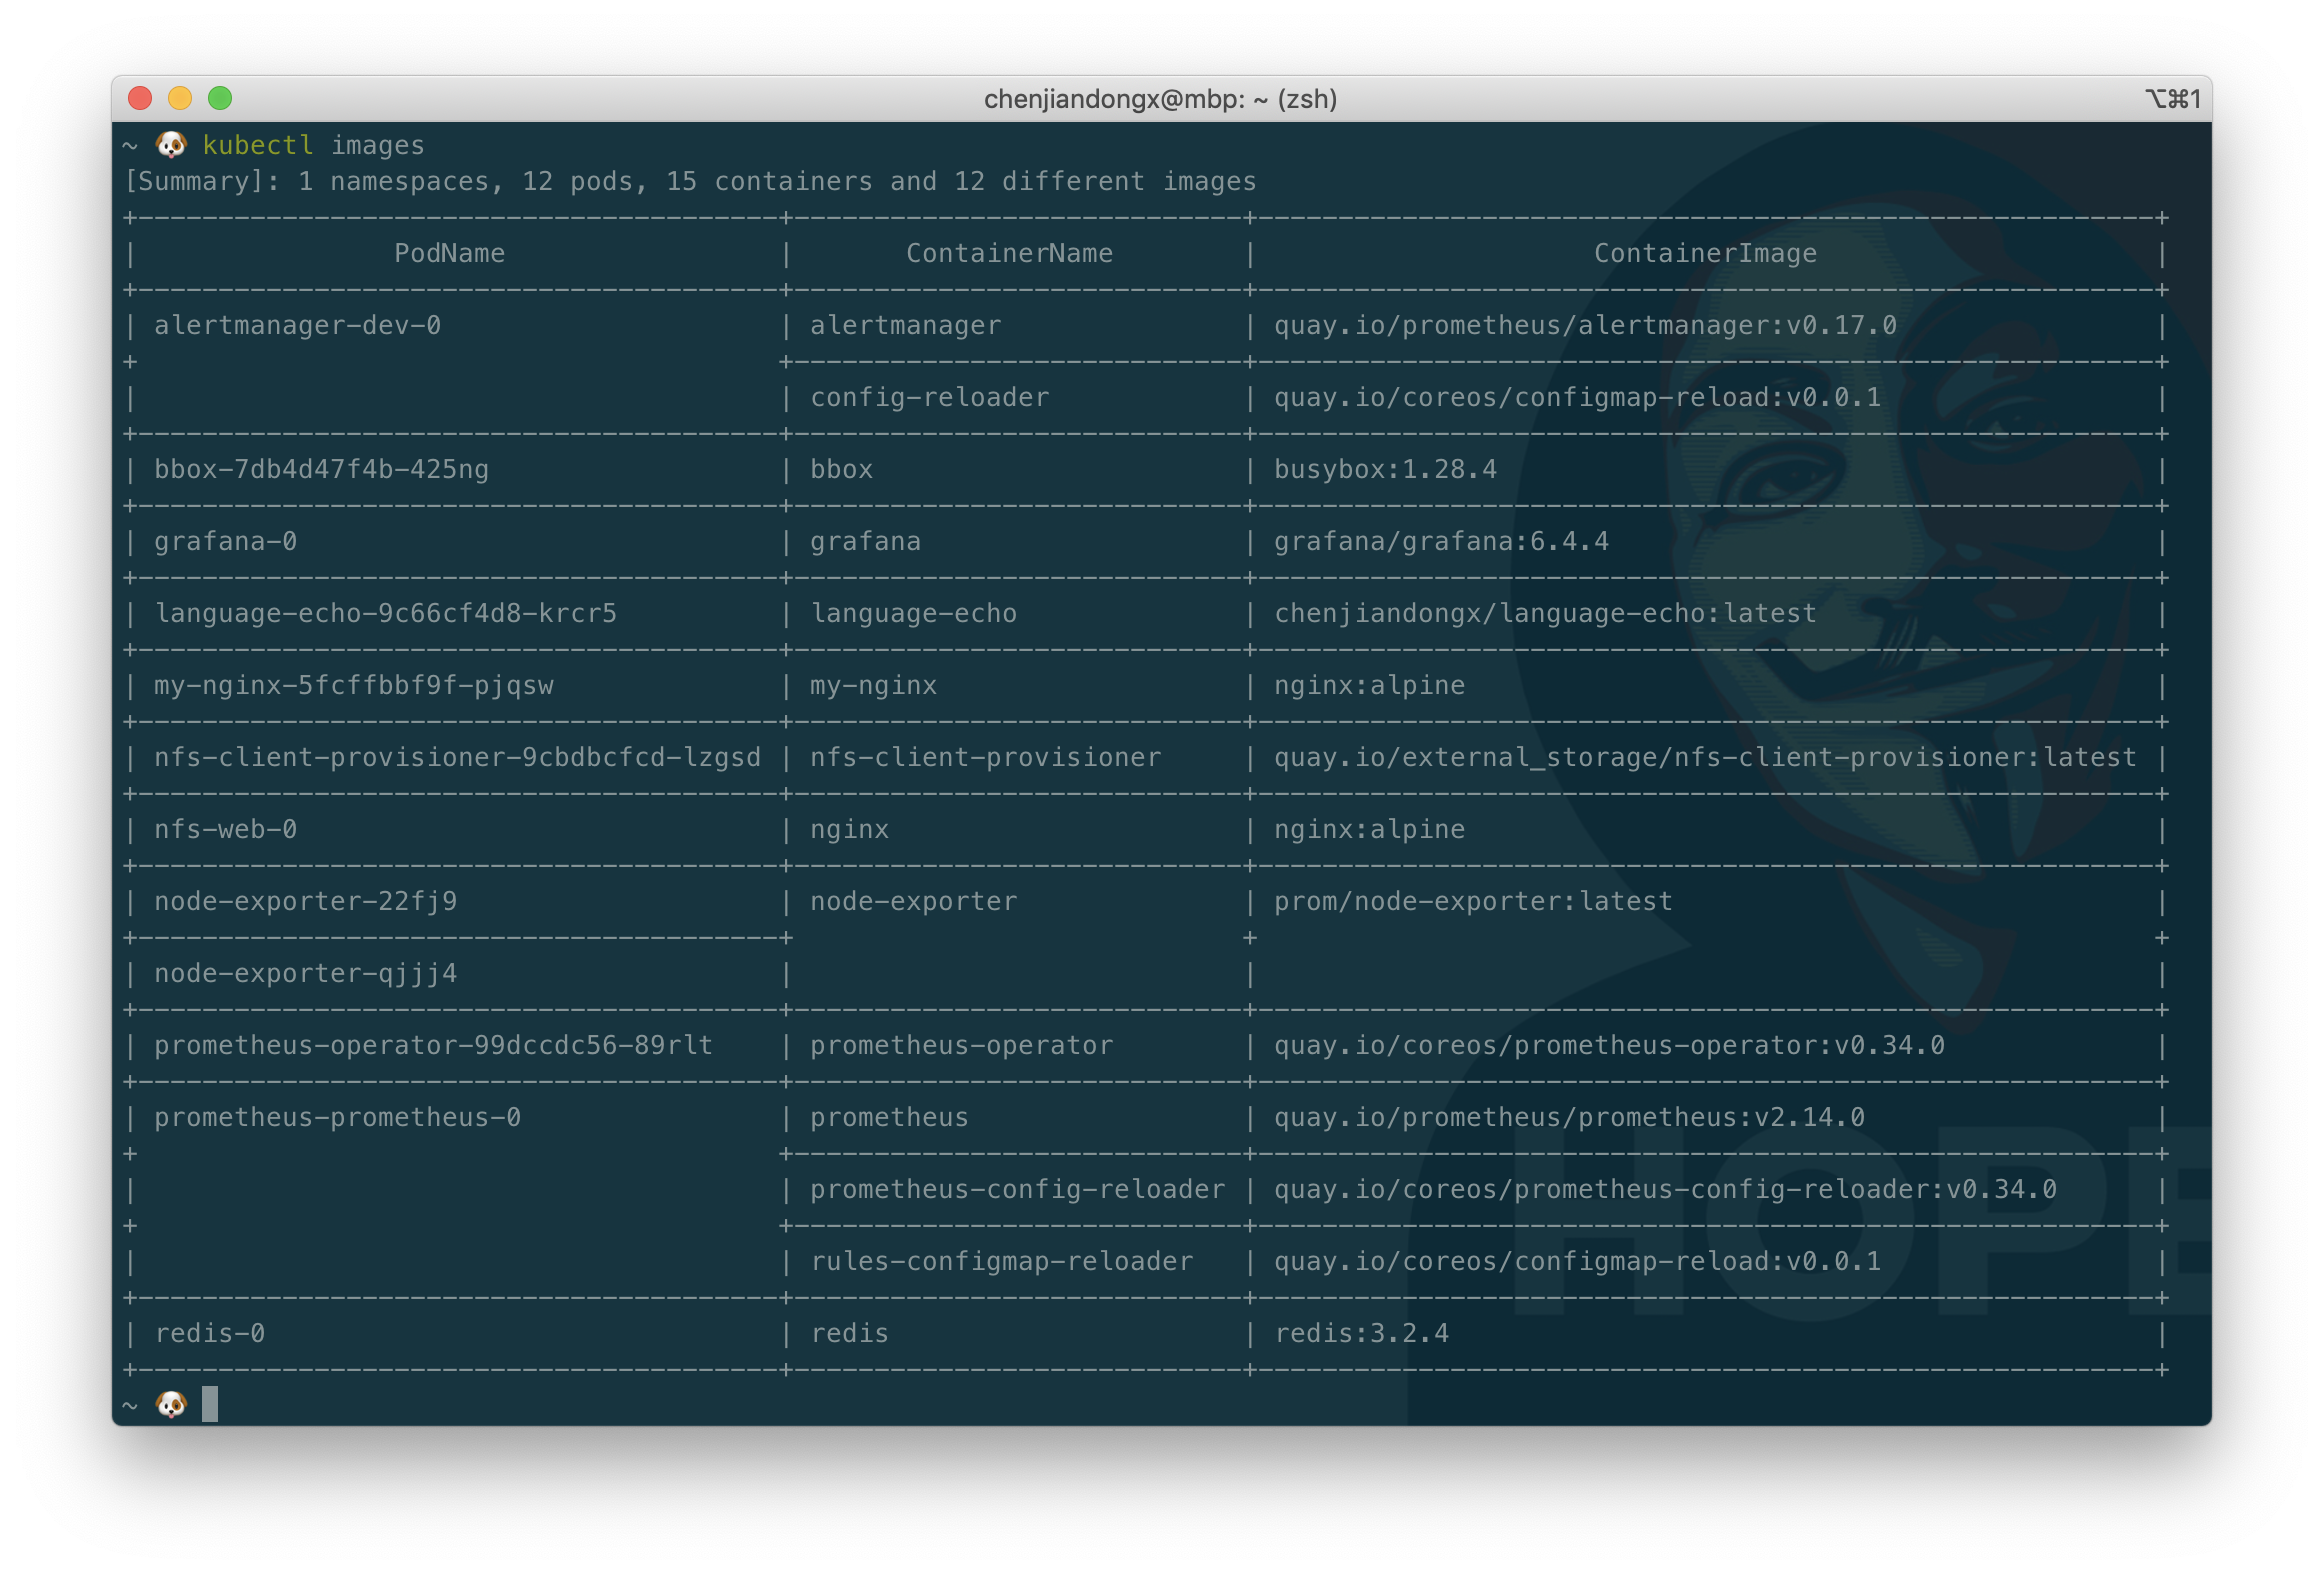Click container name redis
2324x1574 pixels.
(850, 1334)
